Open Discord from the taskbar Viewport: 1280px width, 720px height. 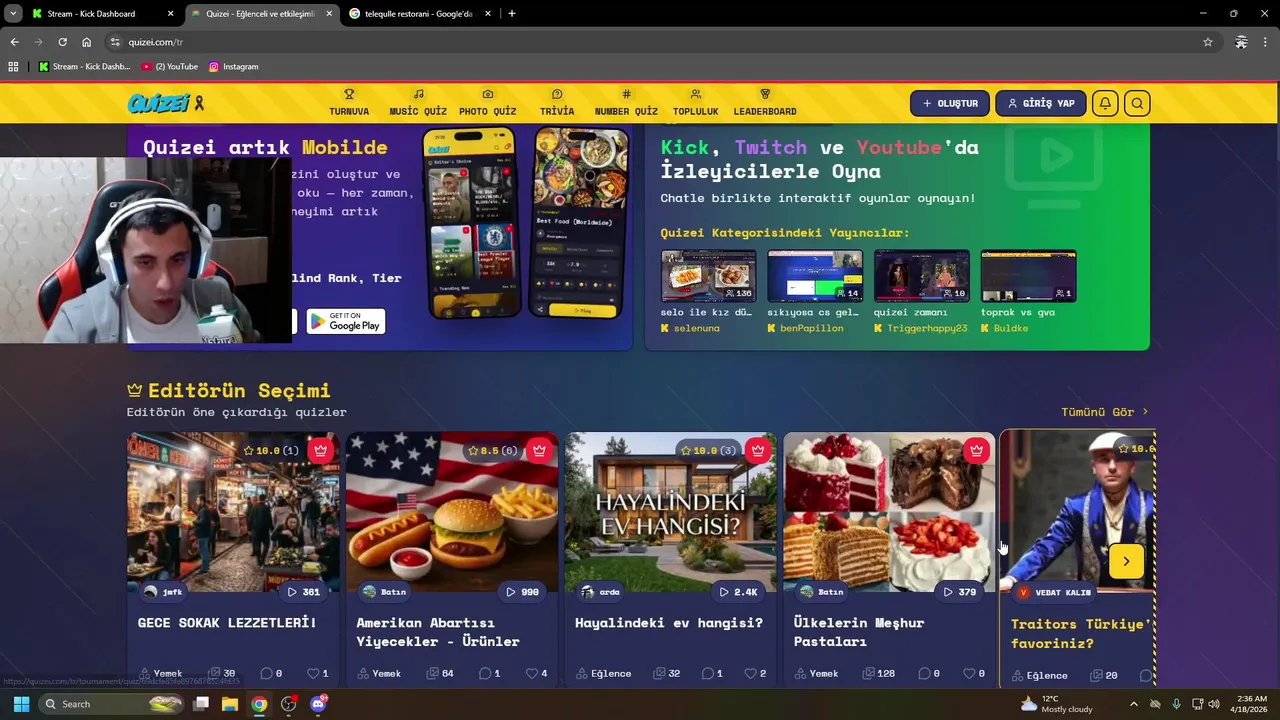[318, 704]
